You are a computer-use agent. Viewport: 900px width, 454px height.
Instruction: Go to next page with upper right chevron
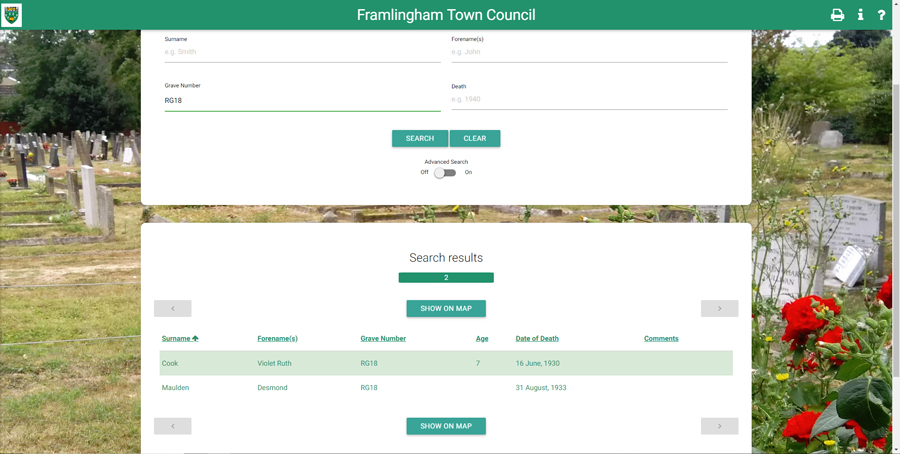(719, 308)
